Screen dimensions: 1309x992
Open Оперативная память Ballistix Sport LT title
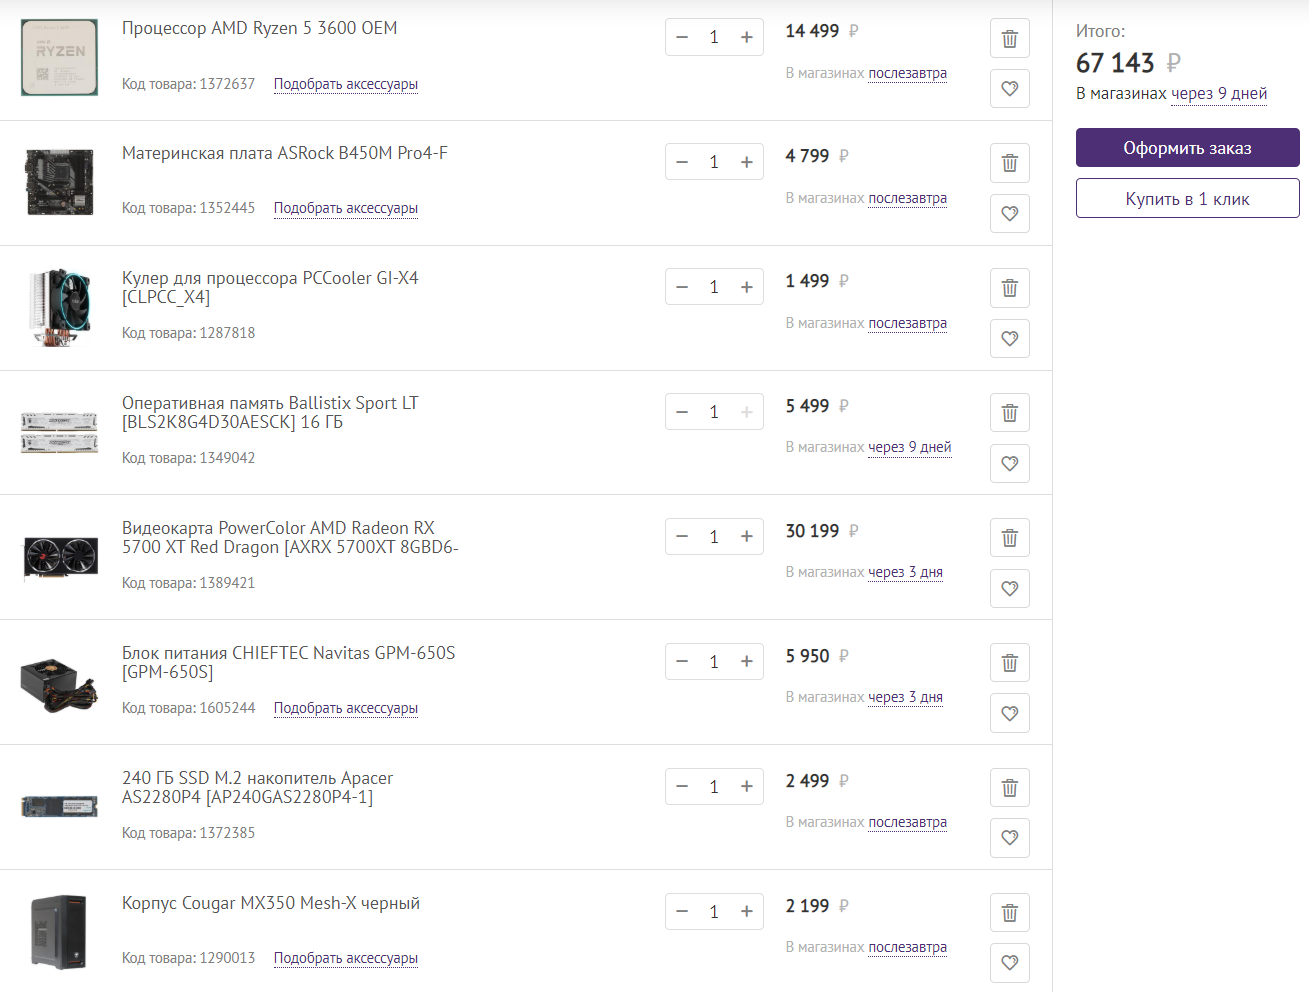coord(270,412)
